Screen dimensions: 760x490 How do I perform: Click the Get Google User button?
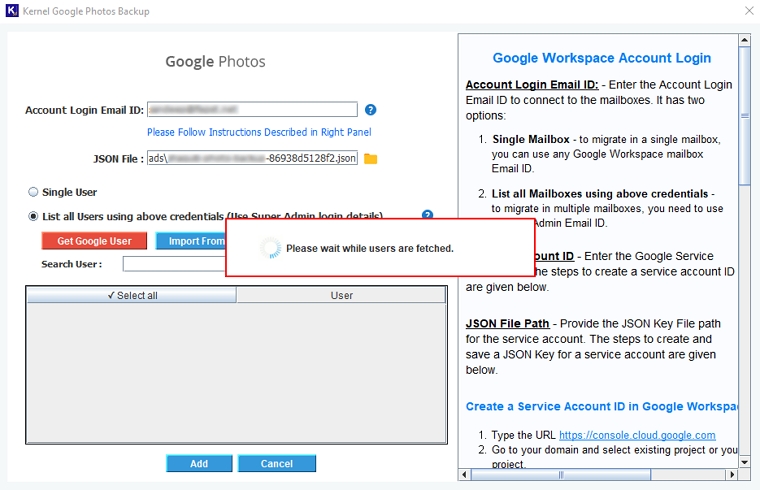(x=94, y=241)
